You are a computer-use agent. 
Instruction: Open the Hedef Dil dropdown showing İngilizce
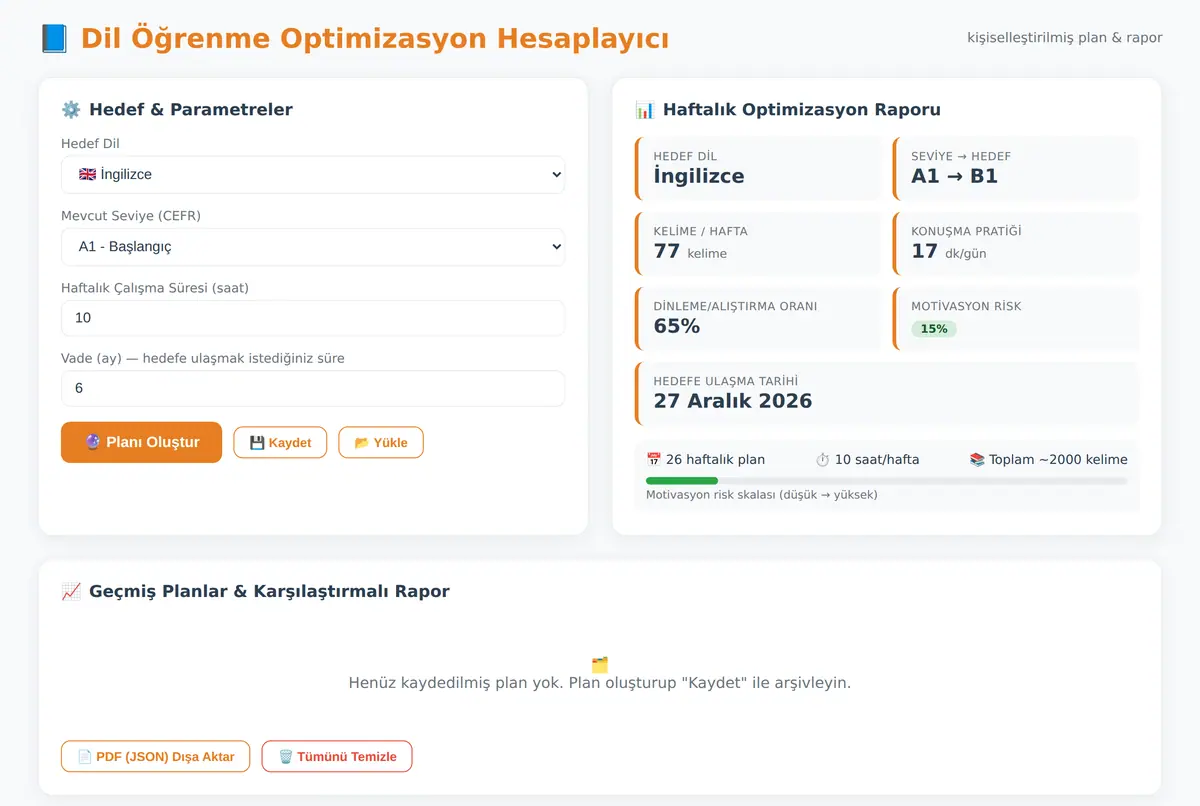coord(313,174)
